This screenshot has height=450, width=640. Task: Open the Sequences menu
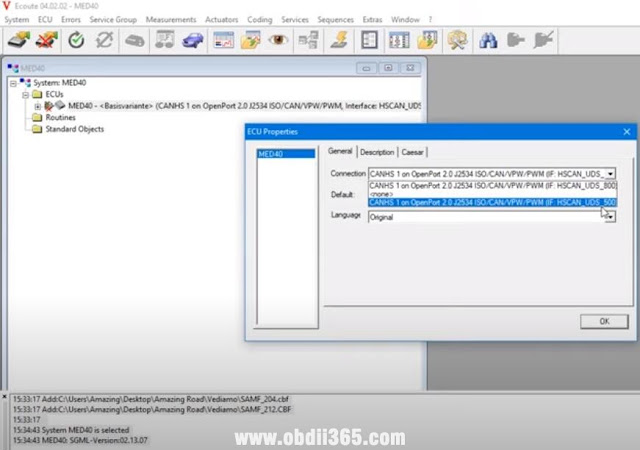[336, 20]
